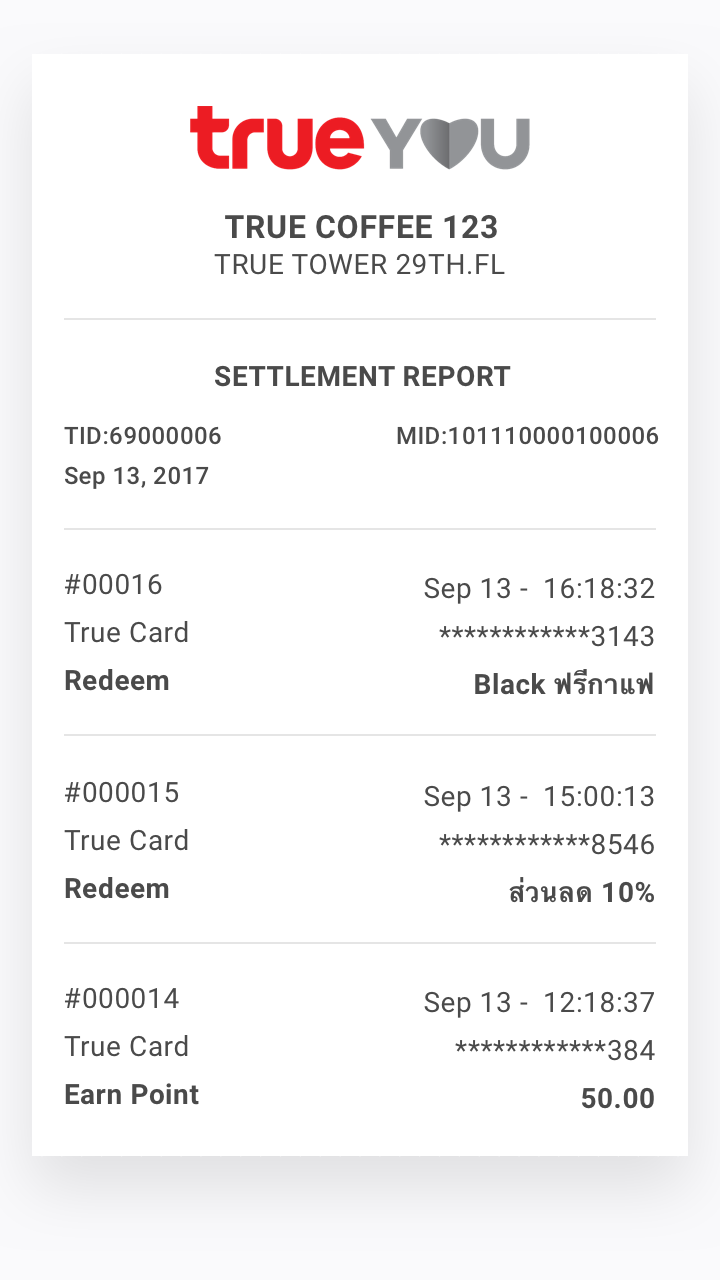Image resolution: width=720 pixels, height=1280 pixels.
Task: Click the Earn Point label
Action: click(132, 1095)
